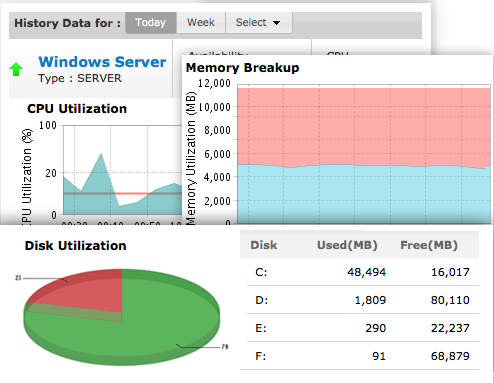Click the Disk Utilization heading
Image resolution: width=494 pixels, height=383 pixels.
click(76, 246)
